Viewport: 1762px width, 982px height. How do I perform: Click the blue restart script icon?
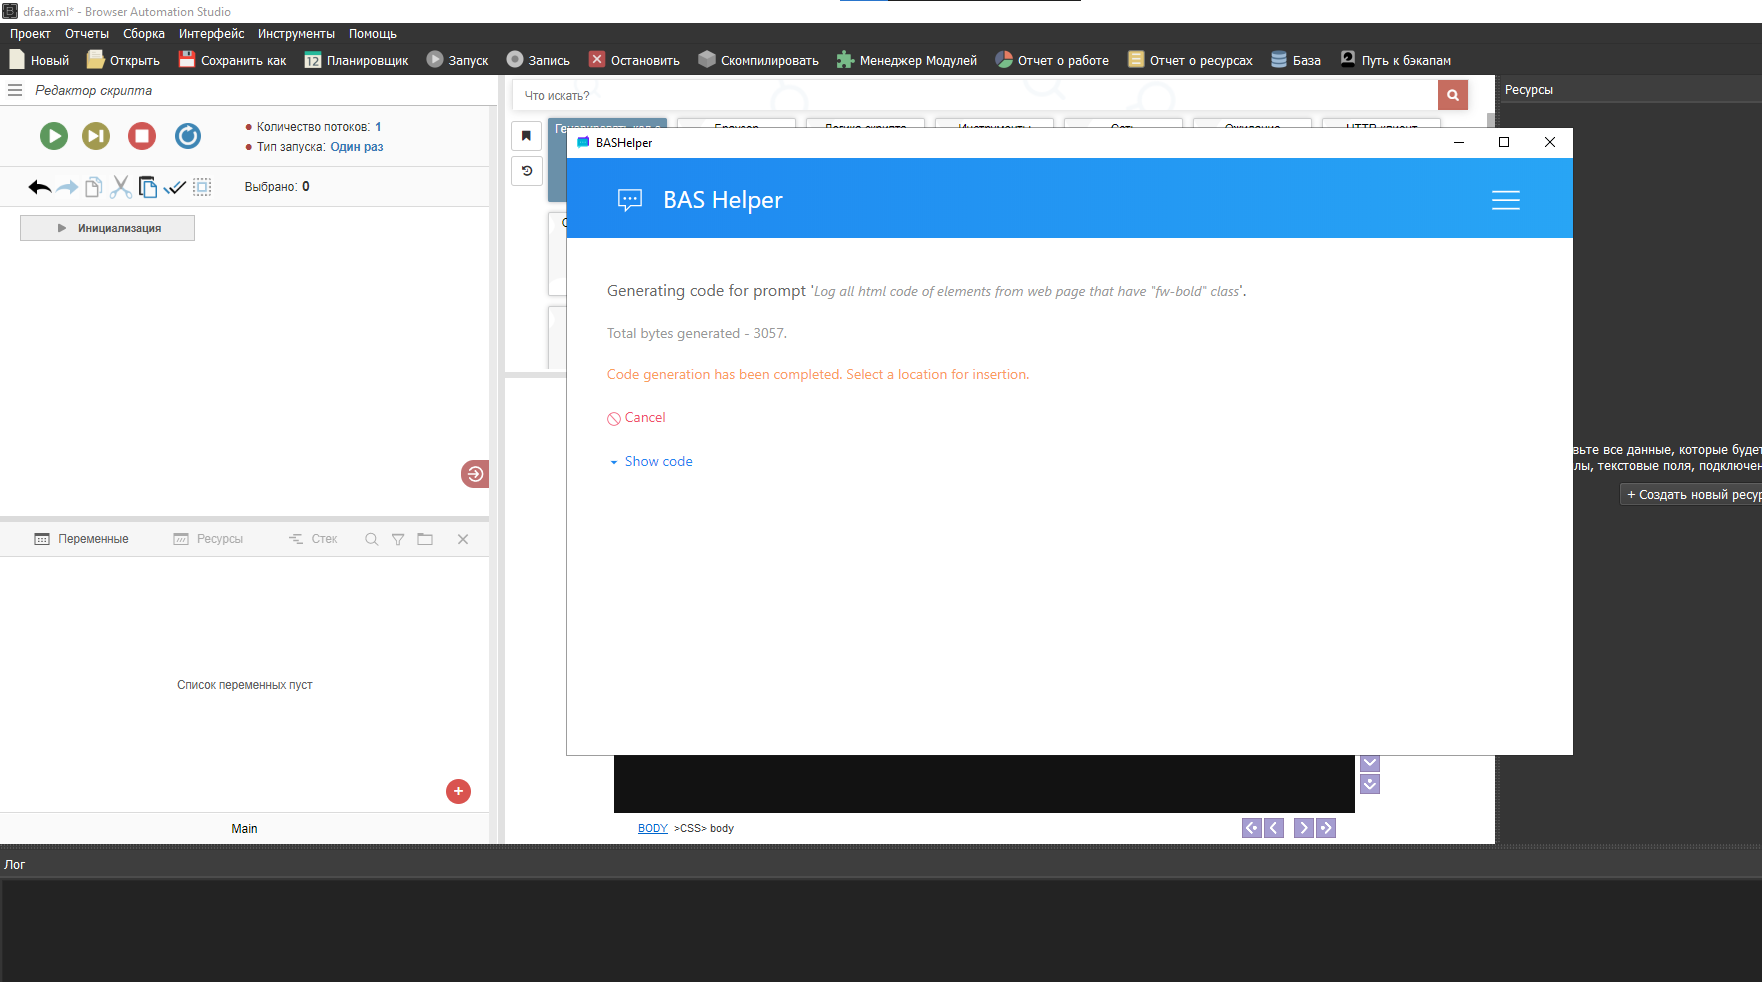point(188,136)
